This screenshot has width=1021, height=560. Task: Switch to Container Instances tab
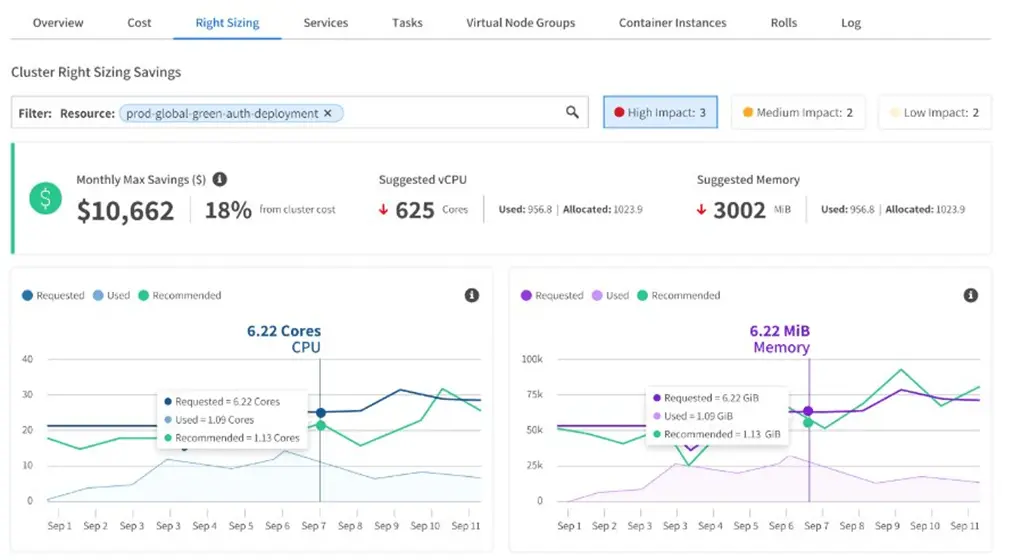(x=672, y=23)
